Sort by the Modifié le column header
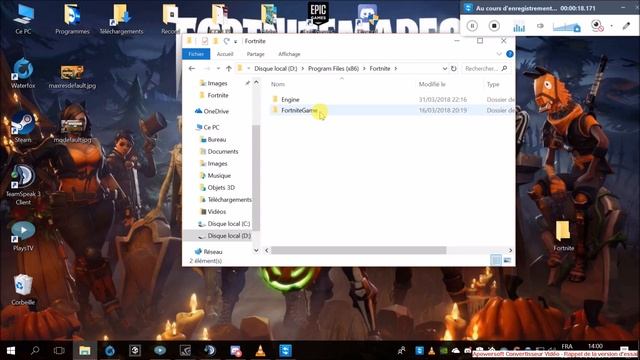Screen dimensions: 640x360 (x=432, y=84)
